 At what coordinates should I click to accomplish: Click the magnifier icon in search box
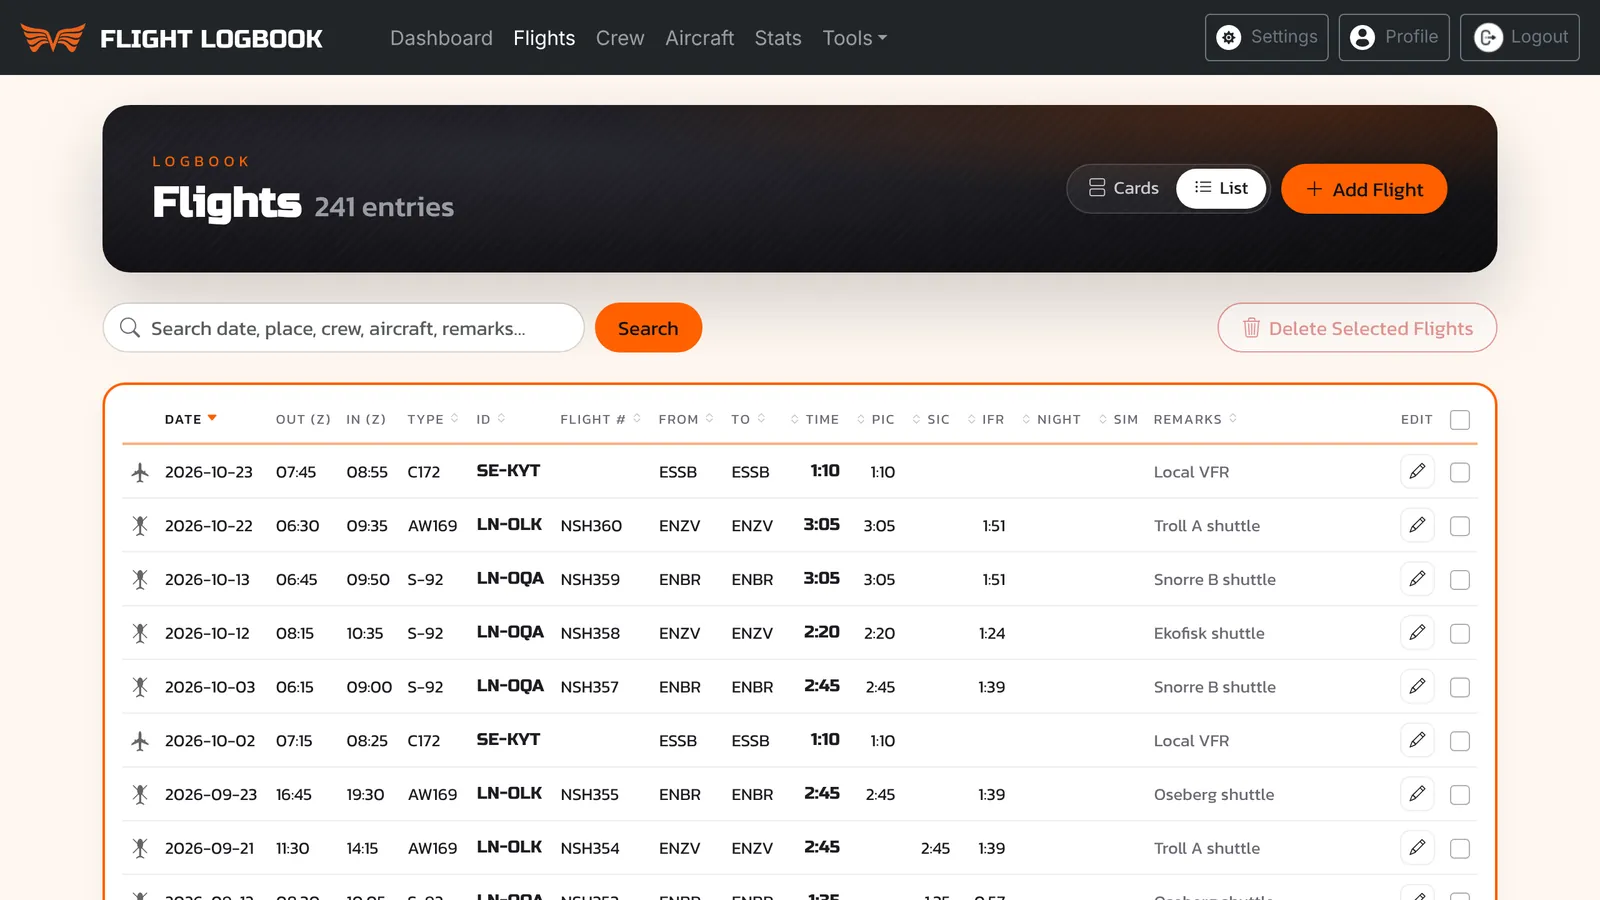[130, 328]
